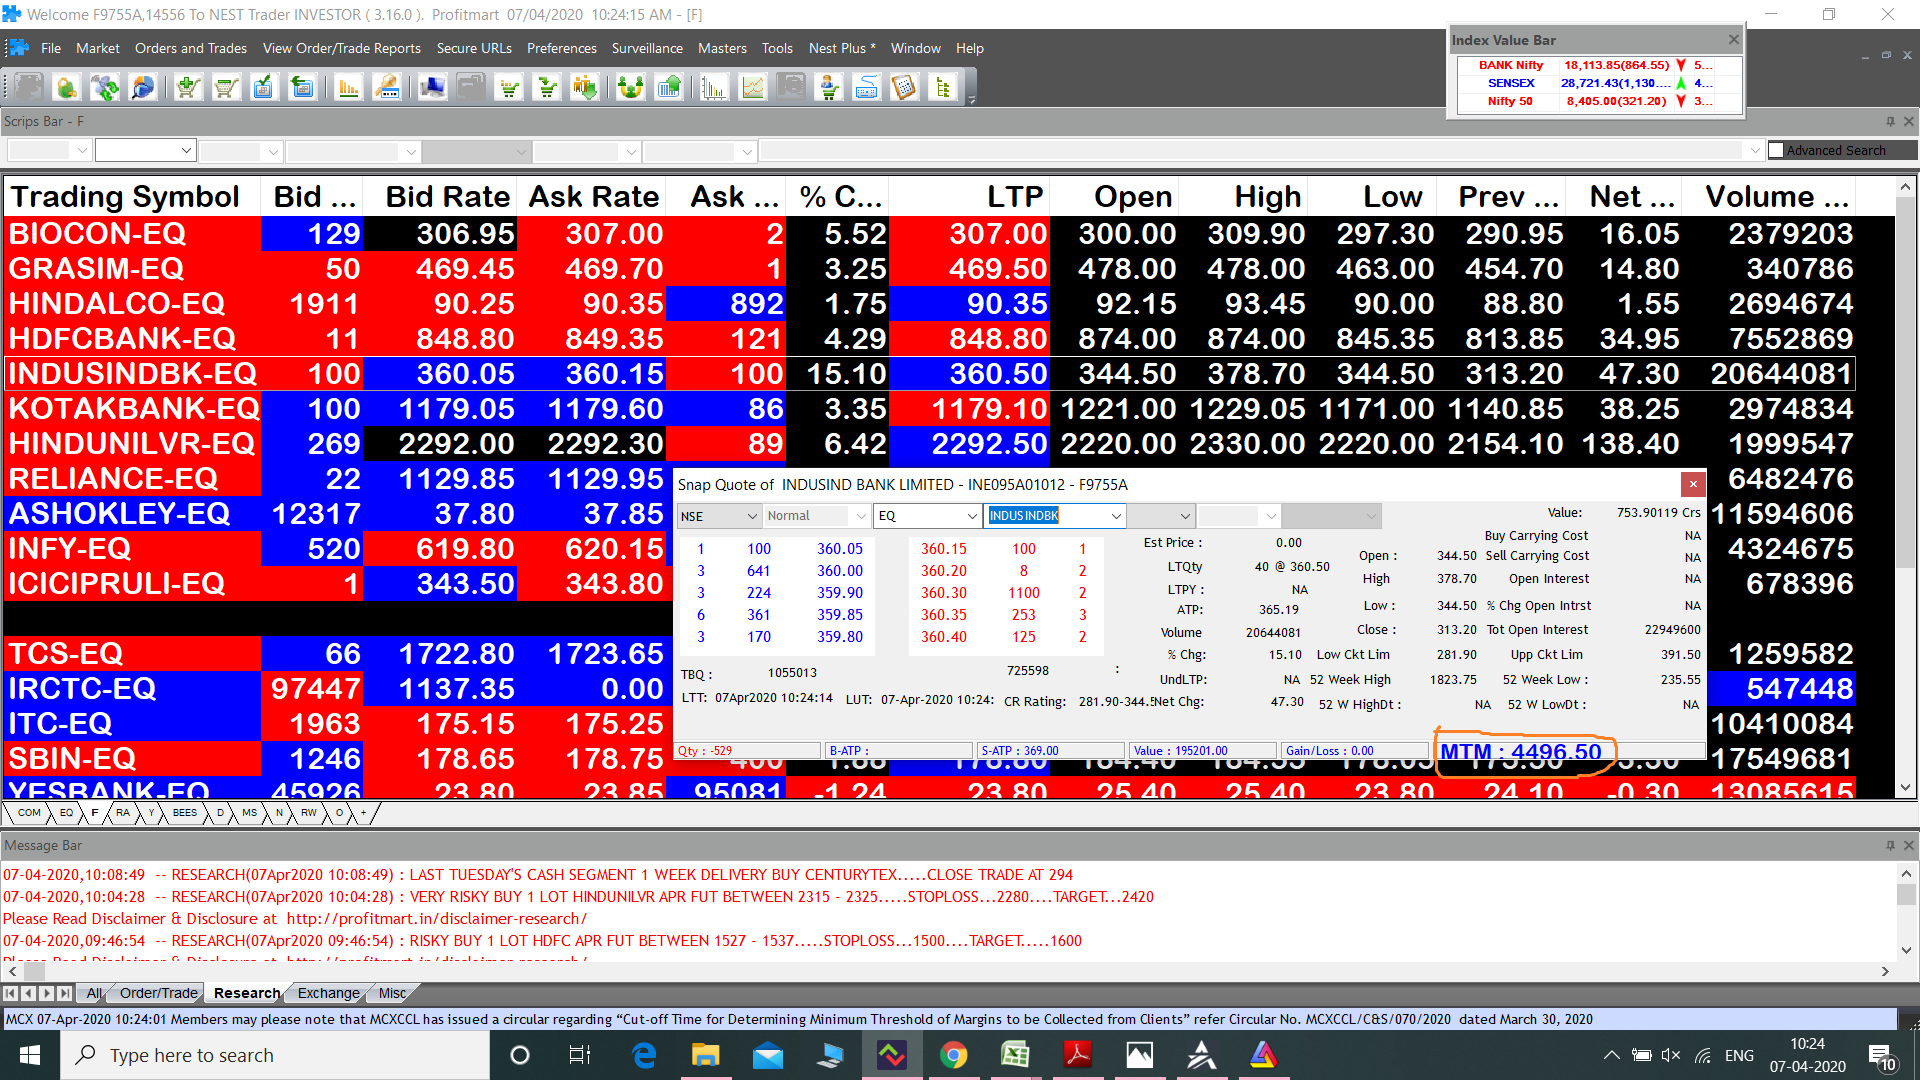The width and height of the screenshot is (1920, 1080).
Task: Click the pie chart with magnifier toolbar icon
Action: click(143, 88)
